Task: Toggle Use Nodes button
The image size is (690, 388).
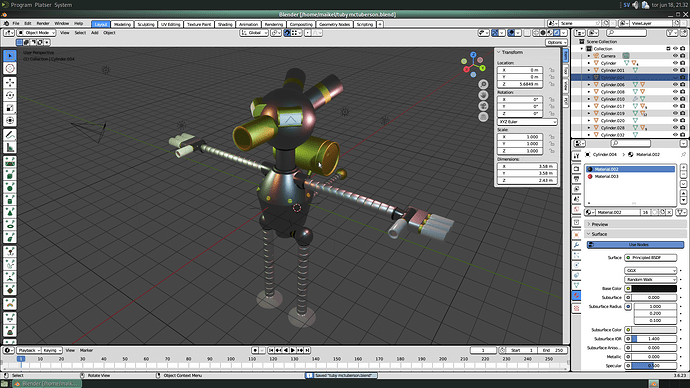Action: click(x=635, y=245)
